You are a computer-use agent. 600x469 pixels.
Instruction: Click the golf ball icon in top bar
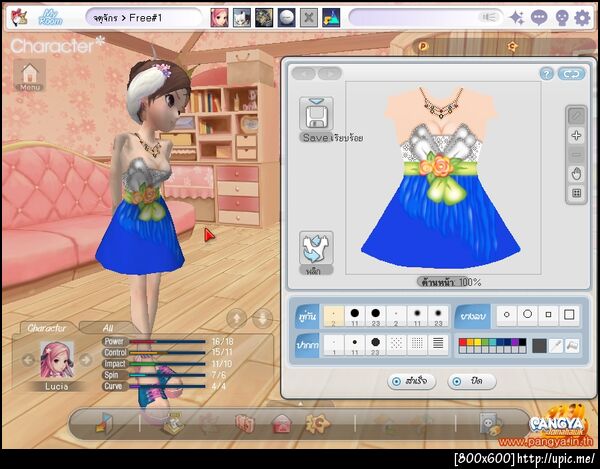[x=286, y=18]
